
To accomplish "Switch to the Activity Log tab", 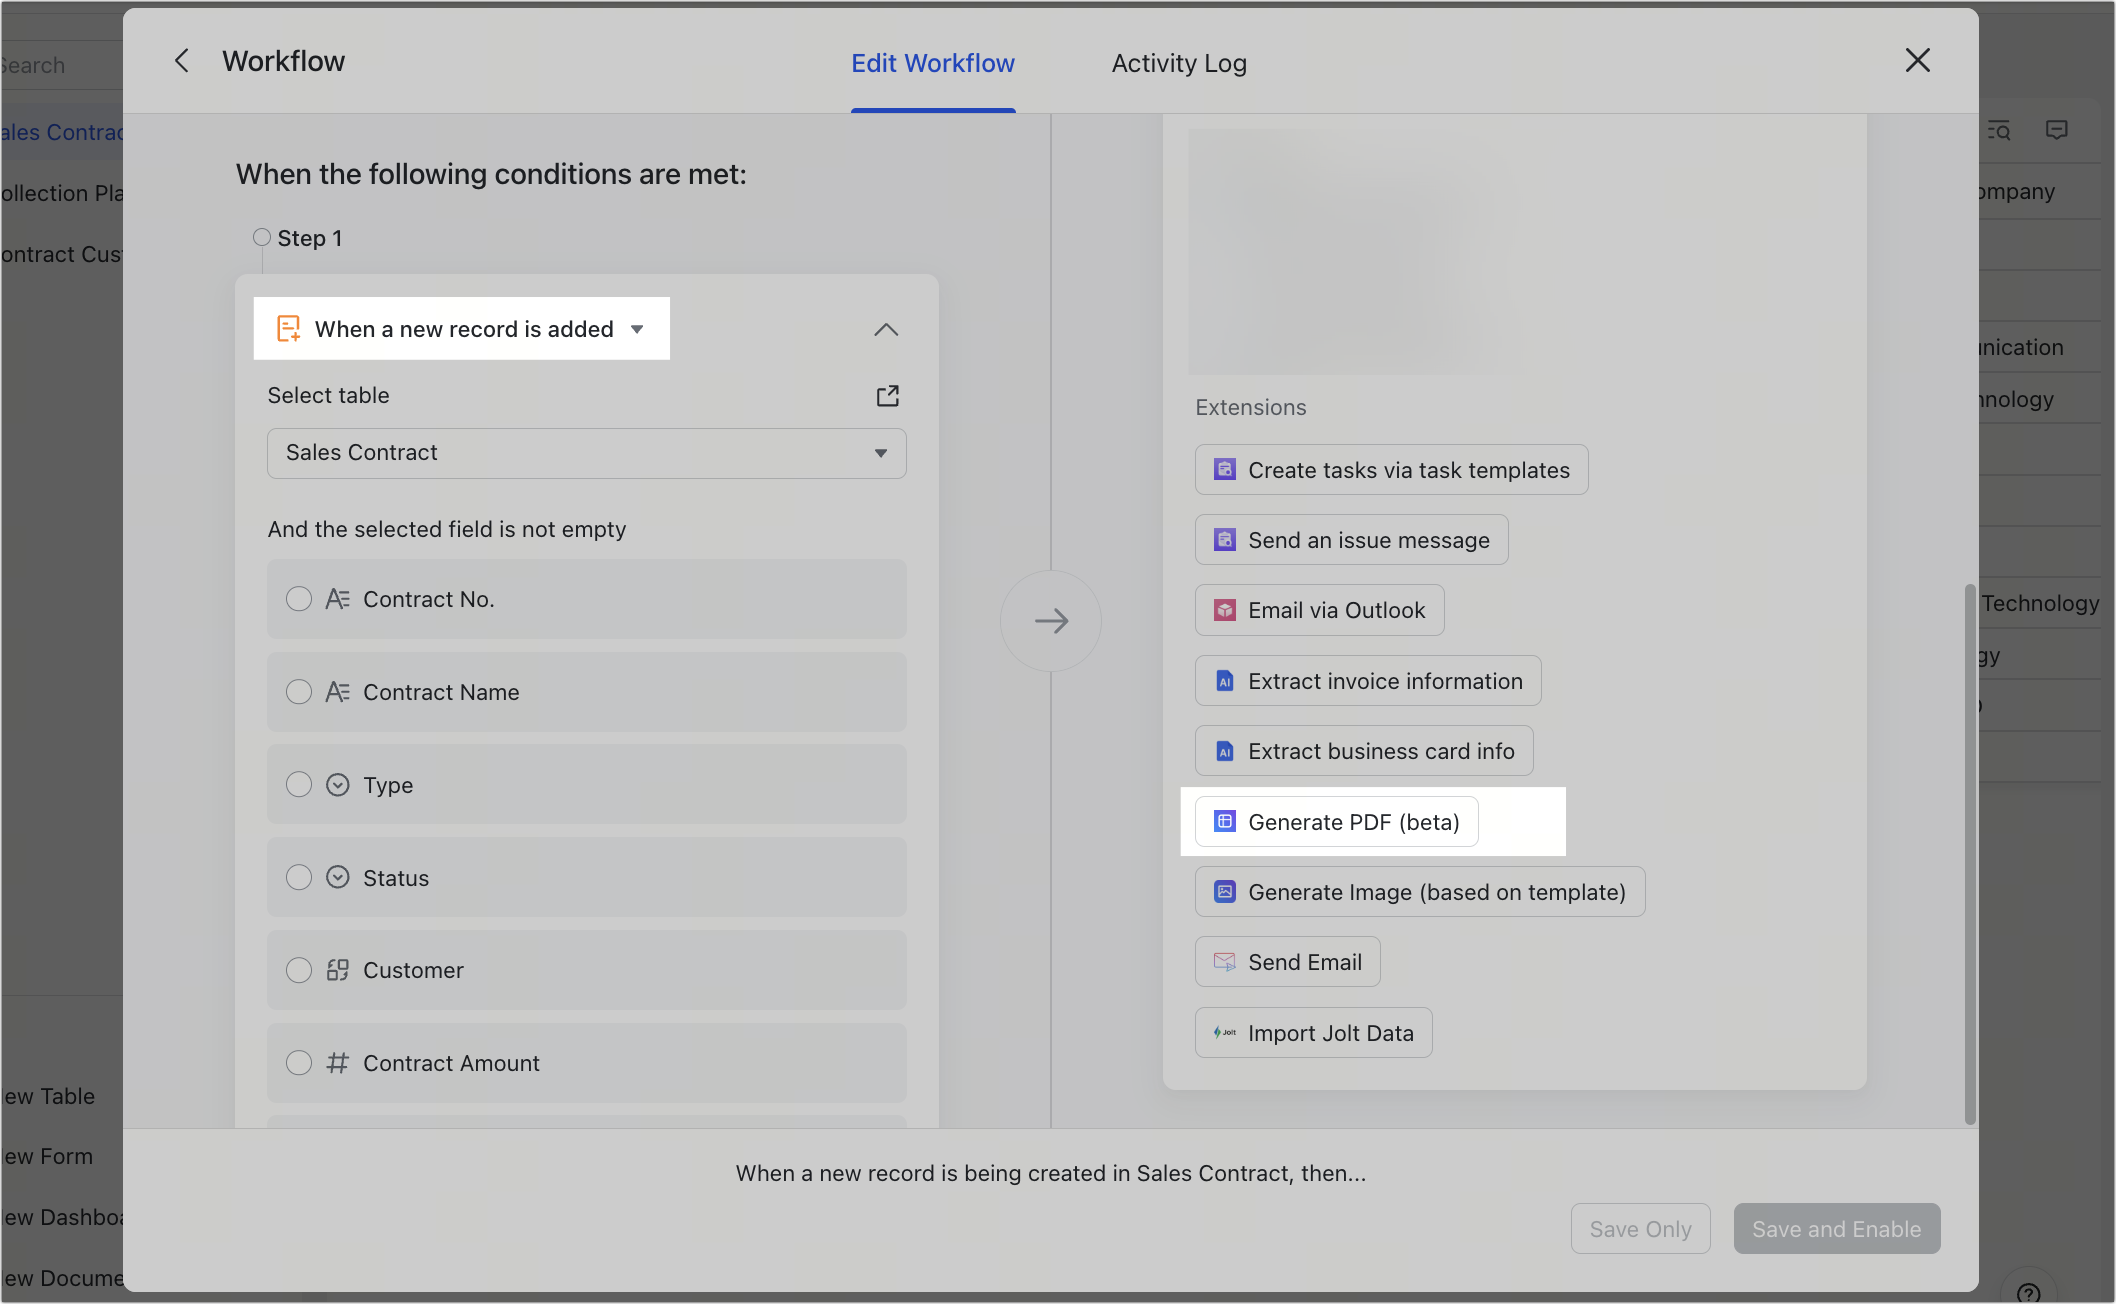I will coord(1179,63).
